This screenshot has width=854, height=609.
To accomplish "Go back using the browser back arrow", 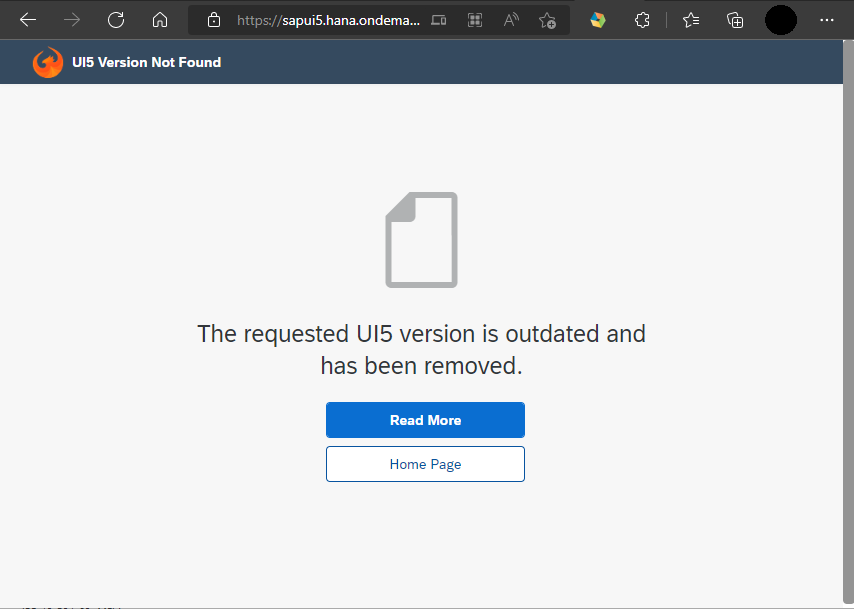I will coord(28,20).
